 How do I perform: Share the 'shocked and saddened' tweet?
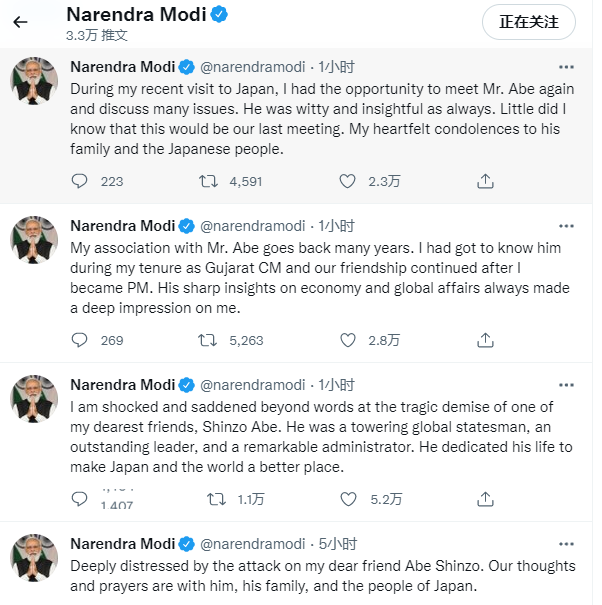coord(485,498)
